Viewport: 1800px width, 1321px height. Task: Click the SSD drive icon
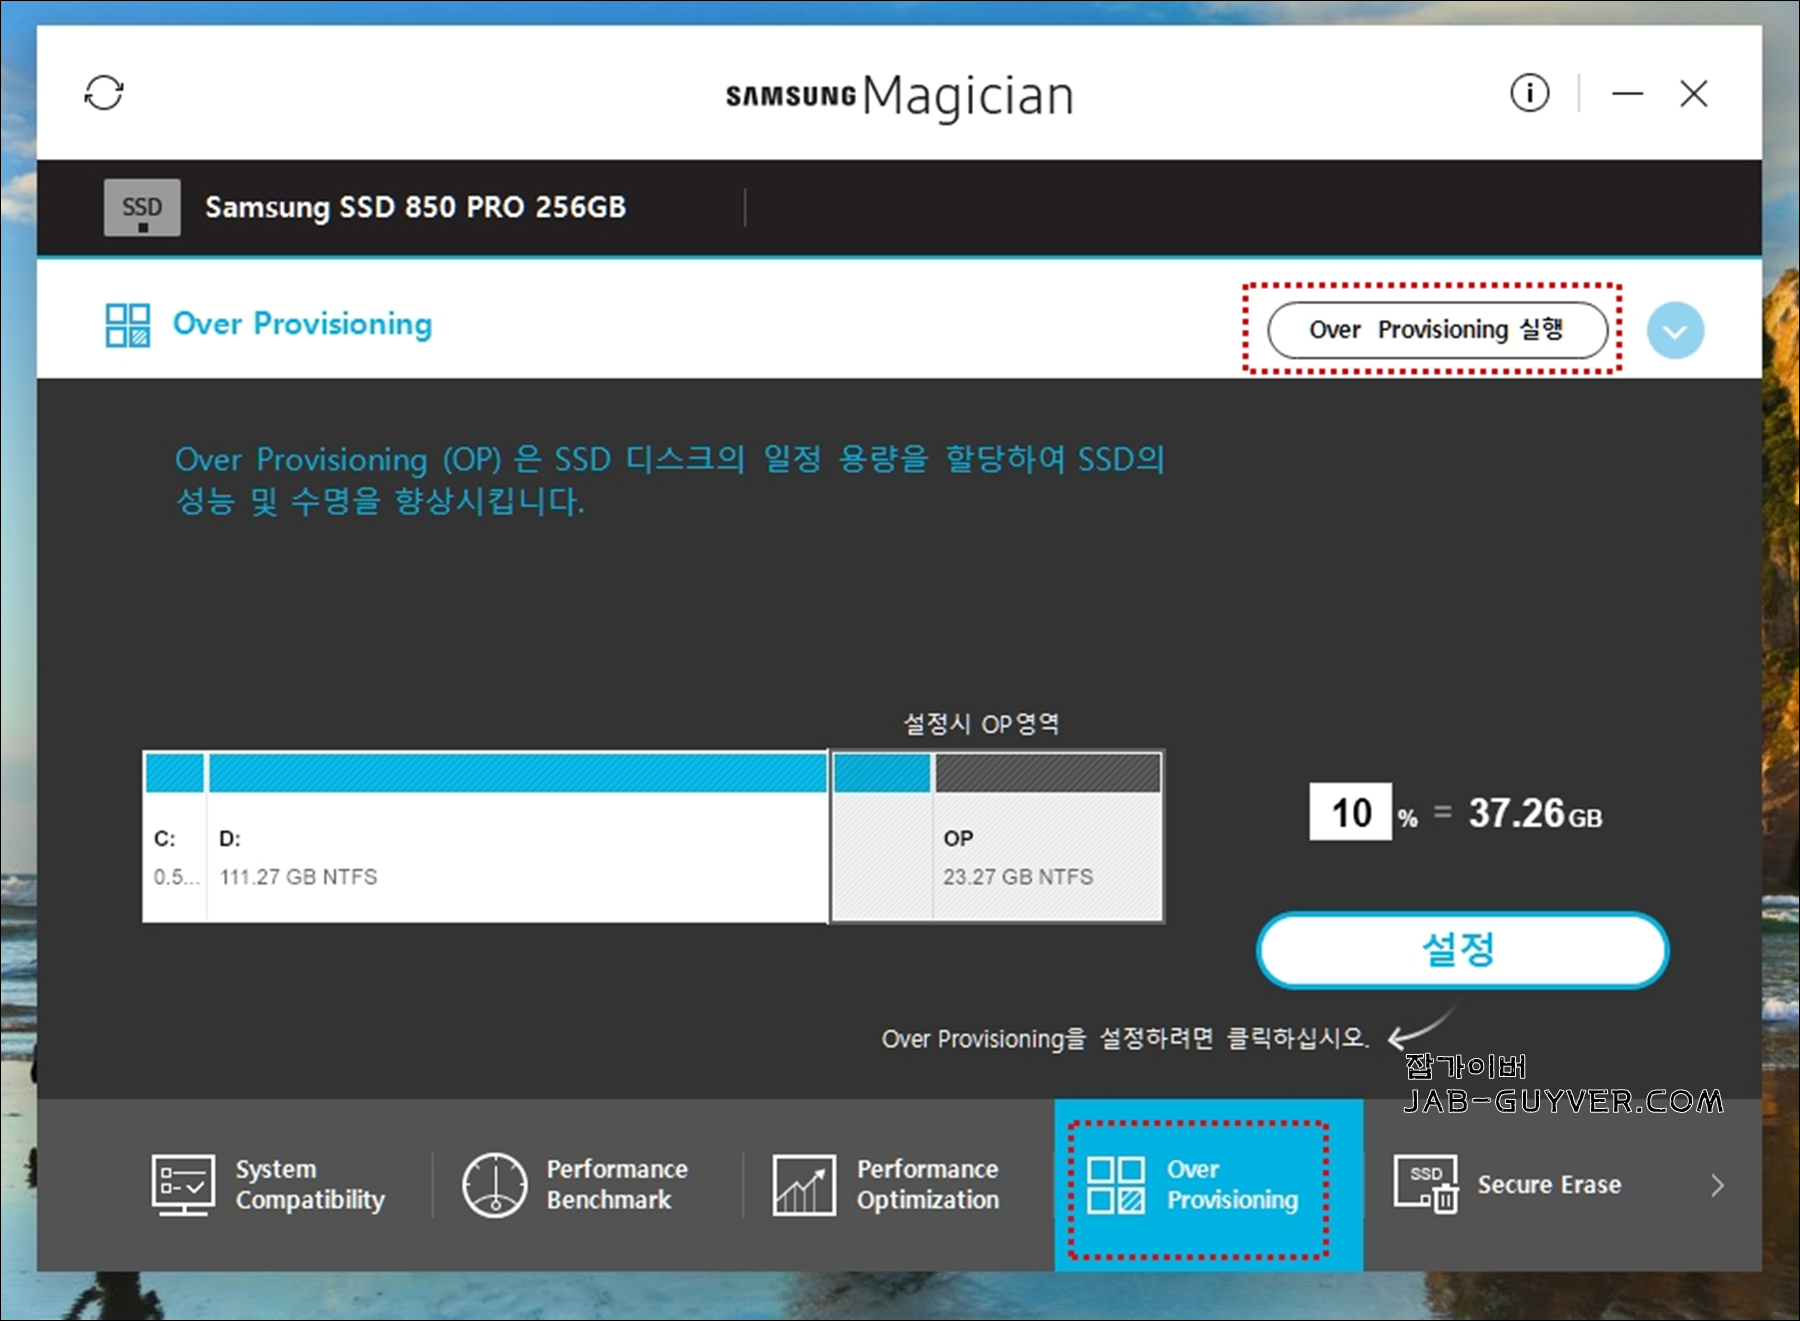tap(142, 208)
